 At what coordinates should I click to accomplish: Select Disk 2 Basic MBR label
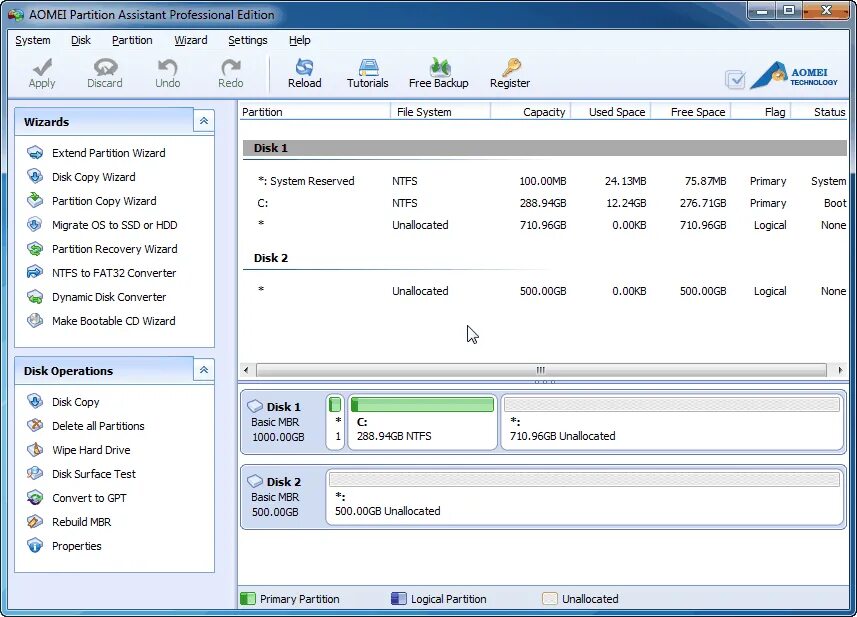(x=282, y=497)
